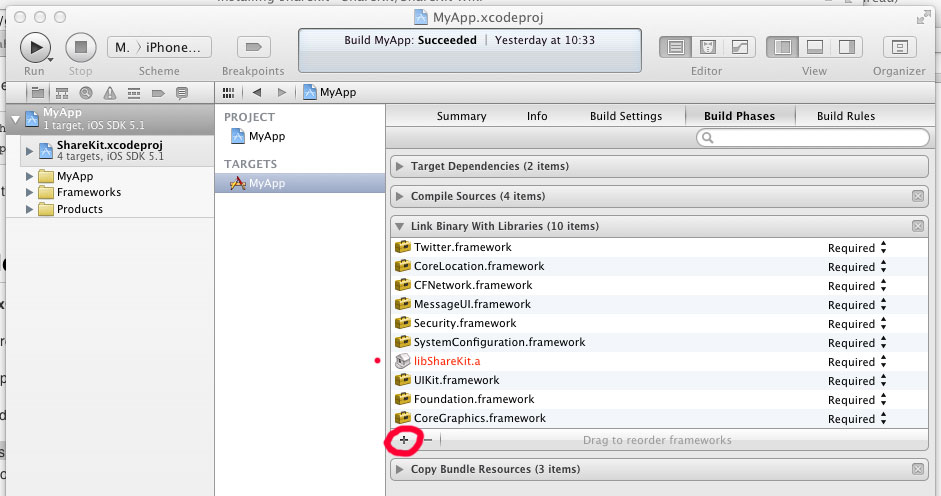Select SystemConfiguration.framework row
The width and height of the screenshot is (941, 496).
pyautogui.click(x=659, y=342)
